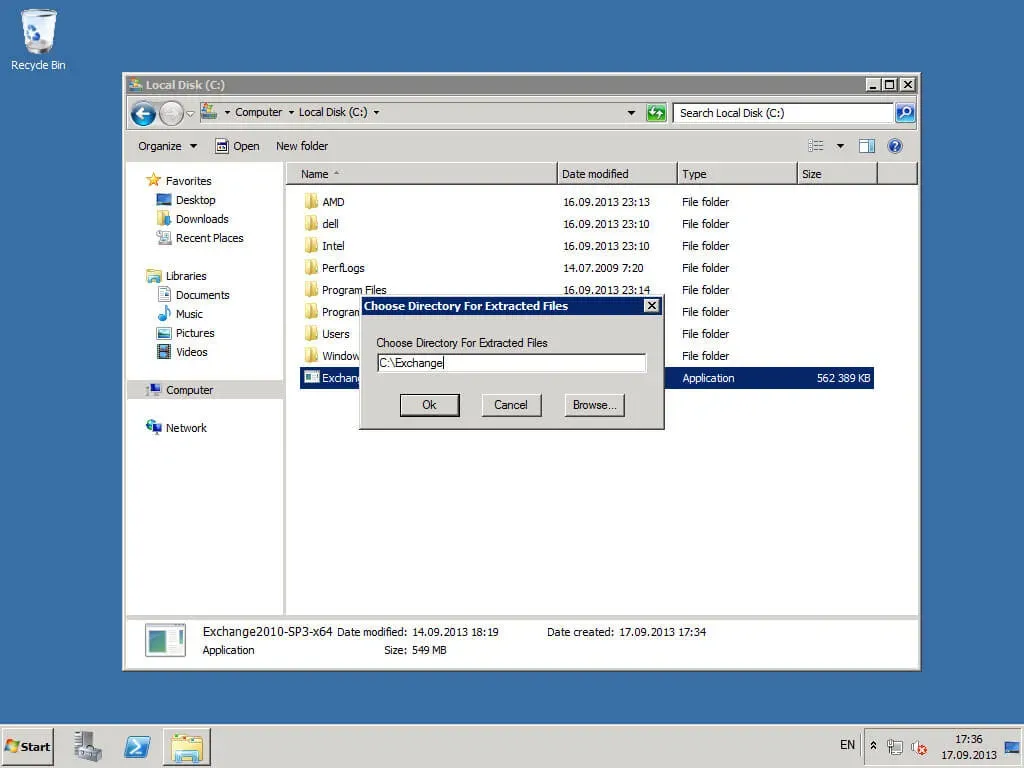Open the Start menu
This screenshot has width=1024, height=768.
pyautogui.click(x=27, y=746)
